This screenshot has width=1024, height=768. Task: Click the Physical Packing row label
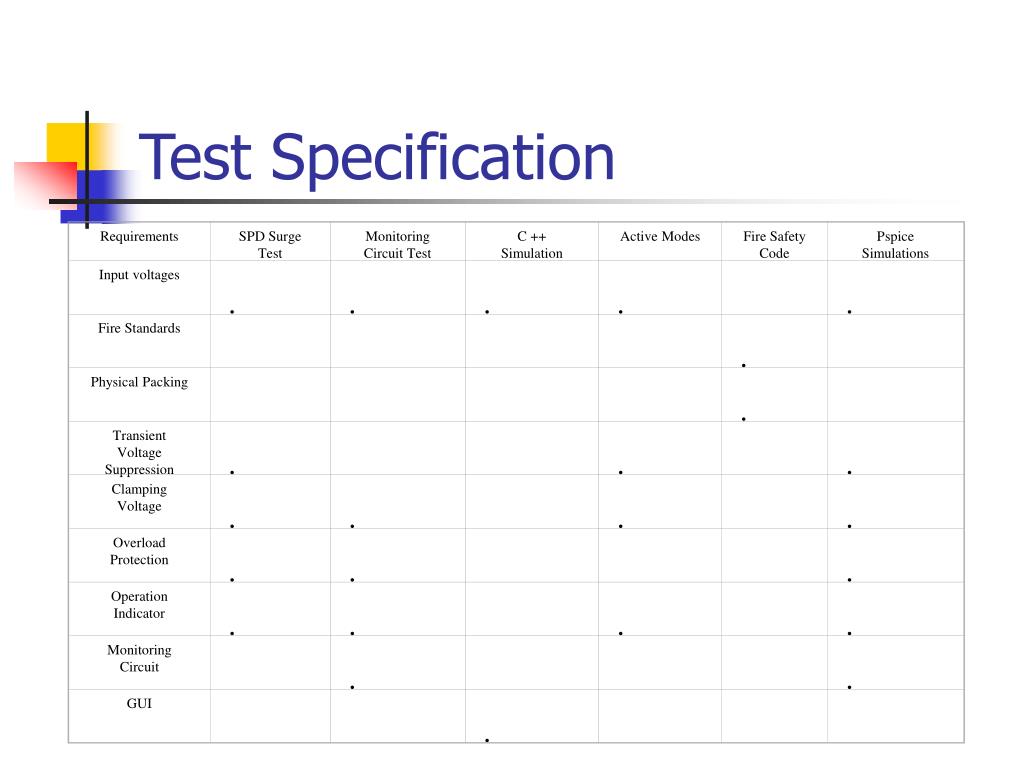coord(139,382)
